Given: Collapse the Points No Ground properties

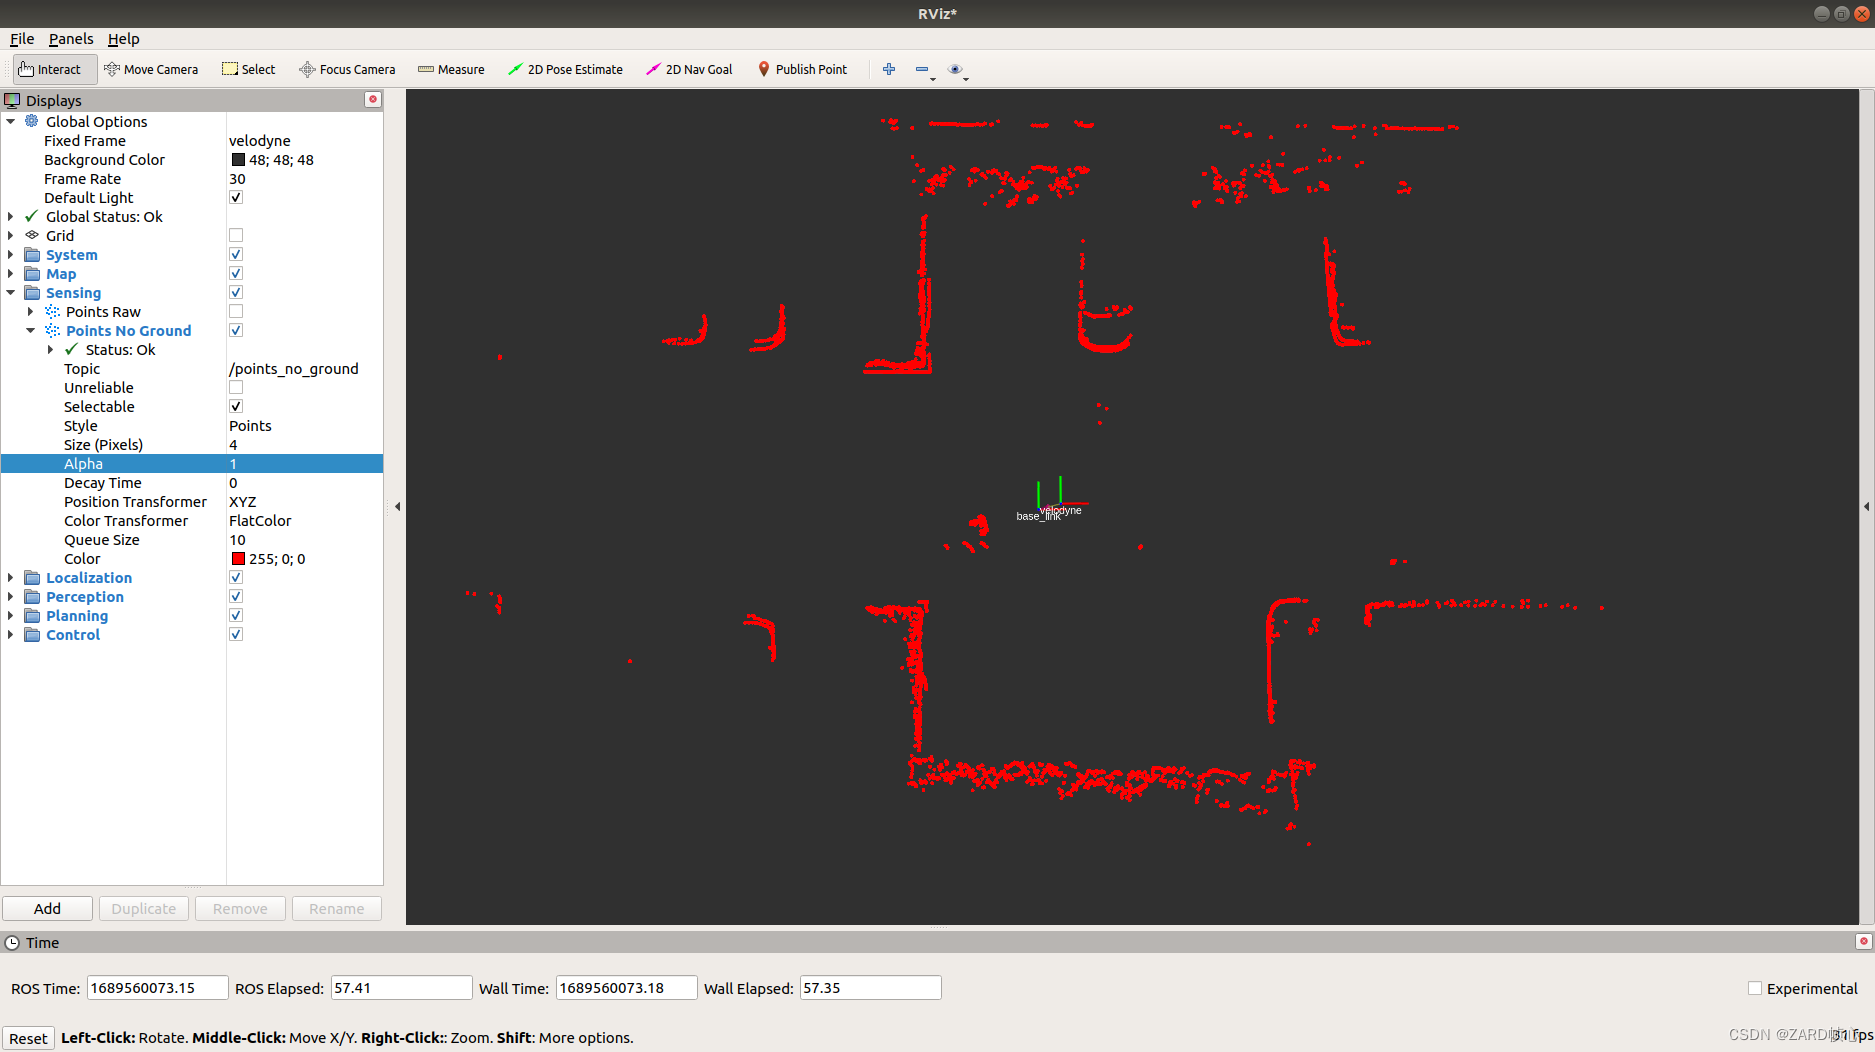Looking at the screenshot, I should tap(30, 330).
